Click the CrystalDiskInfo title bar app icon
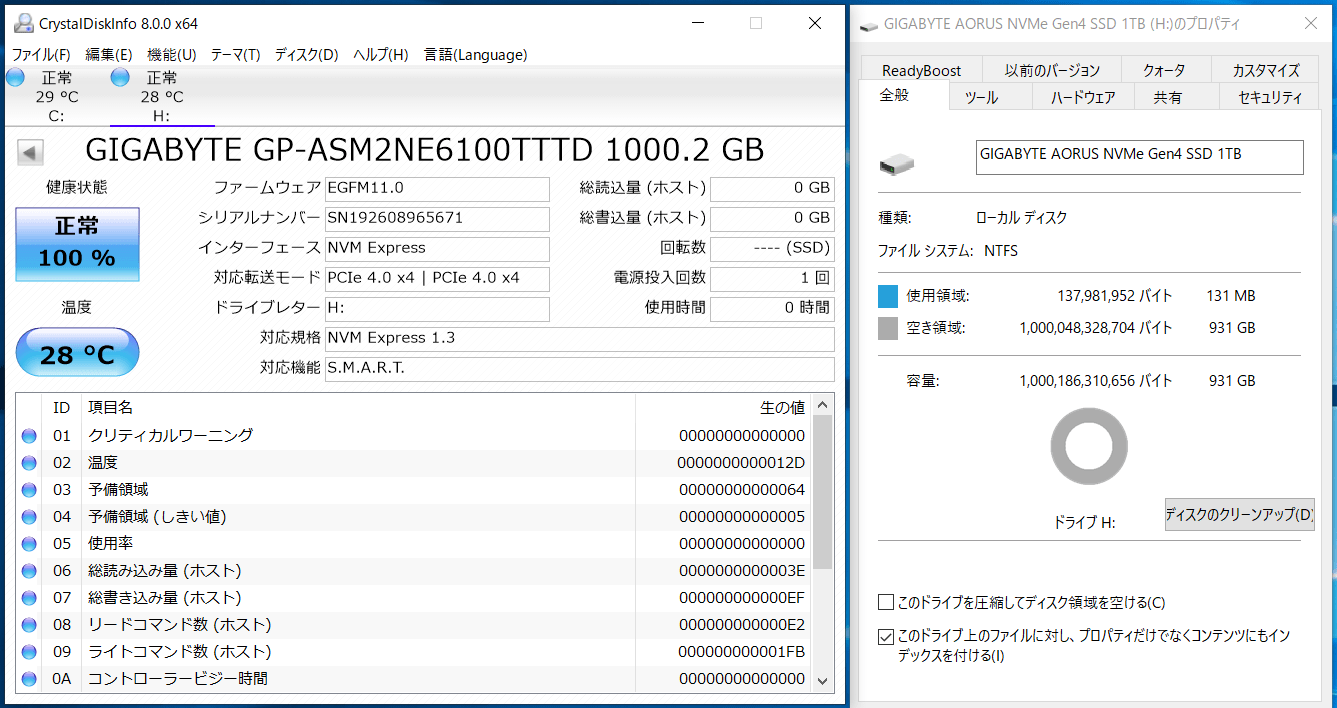Screen dimensions: 1337x708 22,23
